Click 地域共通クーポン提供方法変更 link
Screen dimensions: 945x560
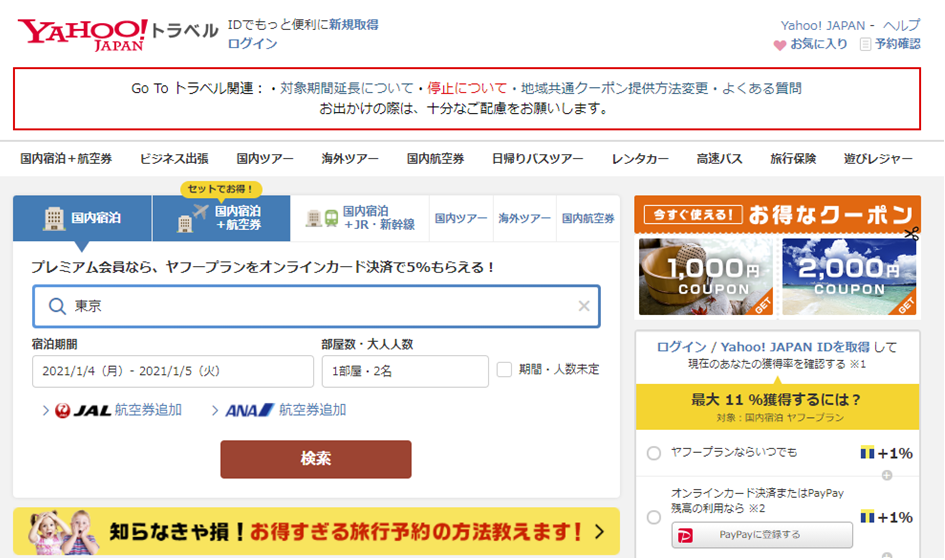tap(614, 89)
